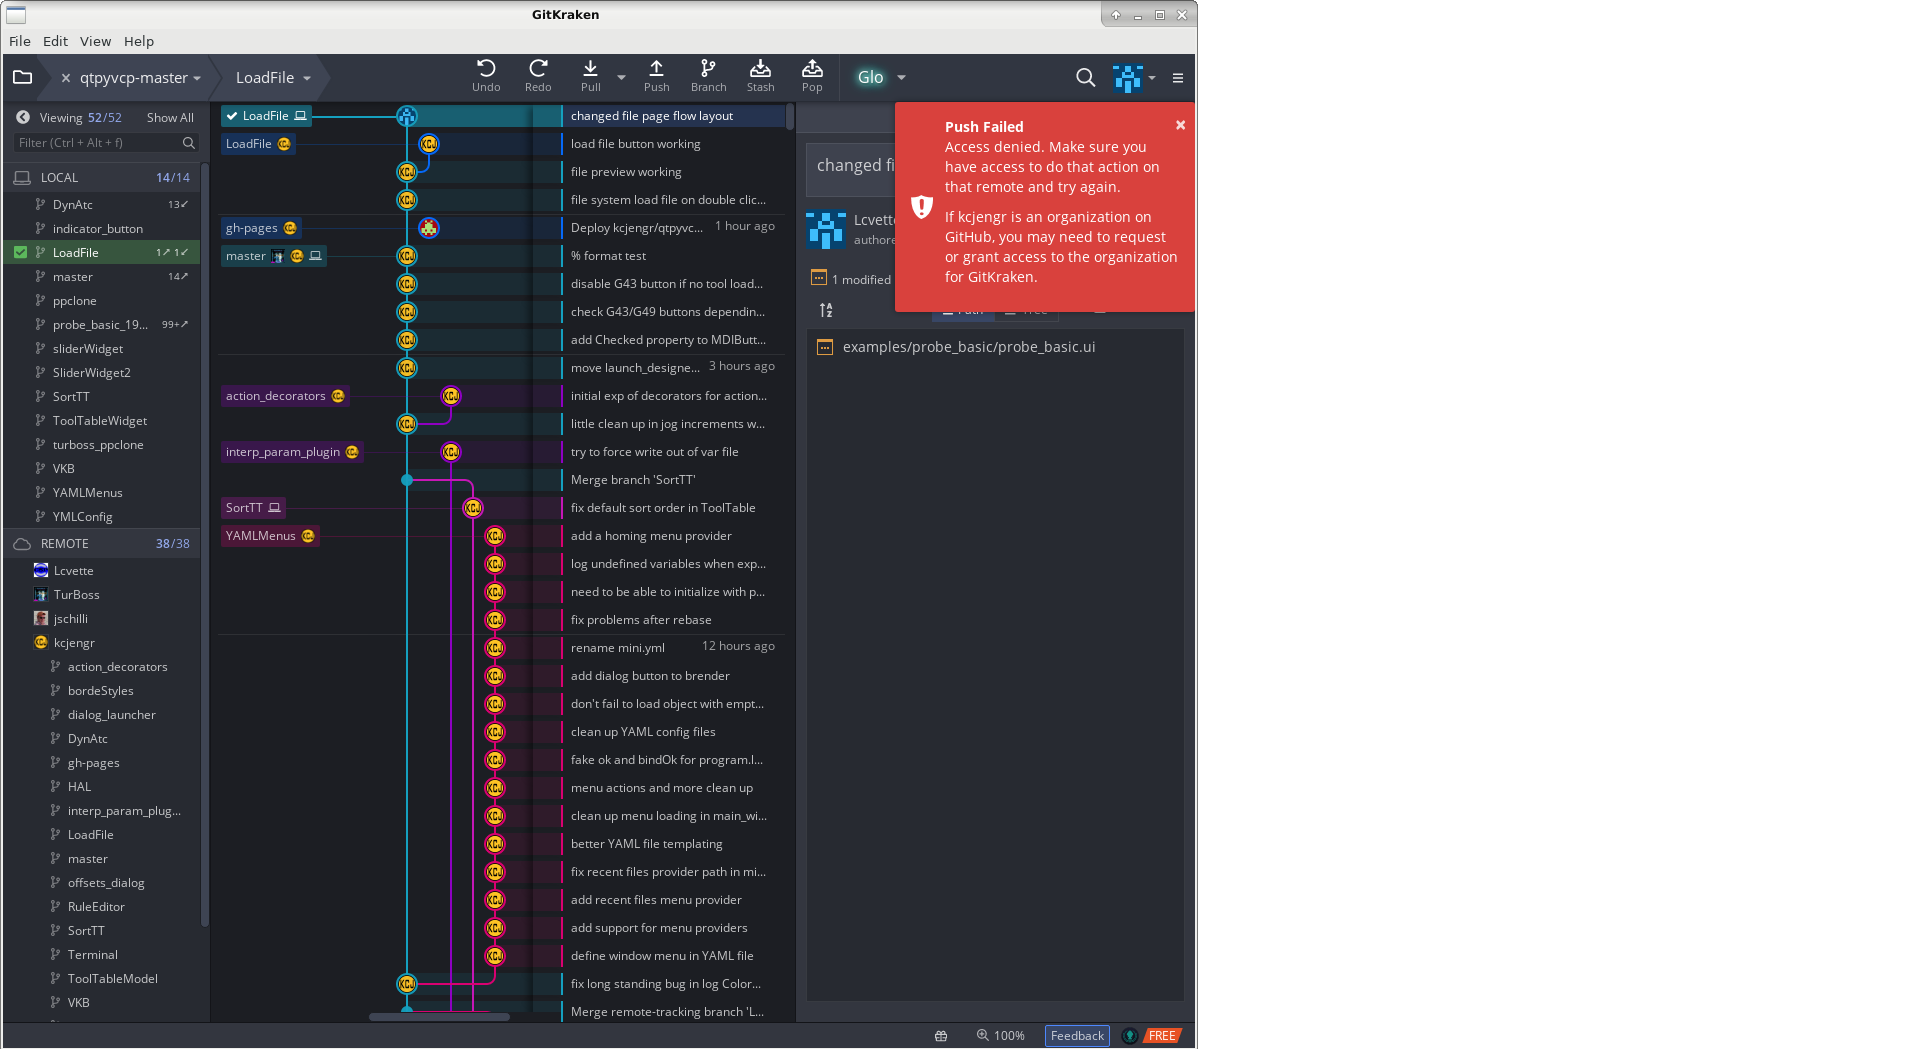
Task: Click the left panel vertical scrollbar
Action: coord(205,545)
